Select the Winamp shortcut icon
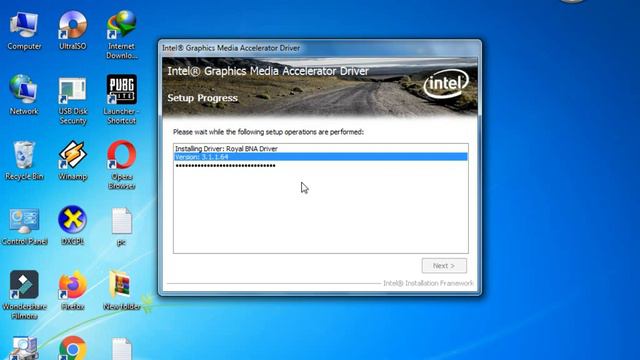This screenshot has width=640, height=360. [73, 160]
